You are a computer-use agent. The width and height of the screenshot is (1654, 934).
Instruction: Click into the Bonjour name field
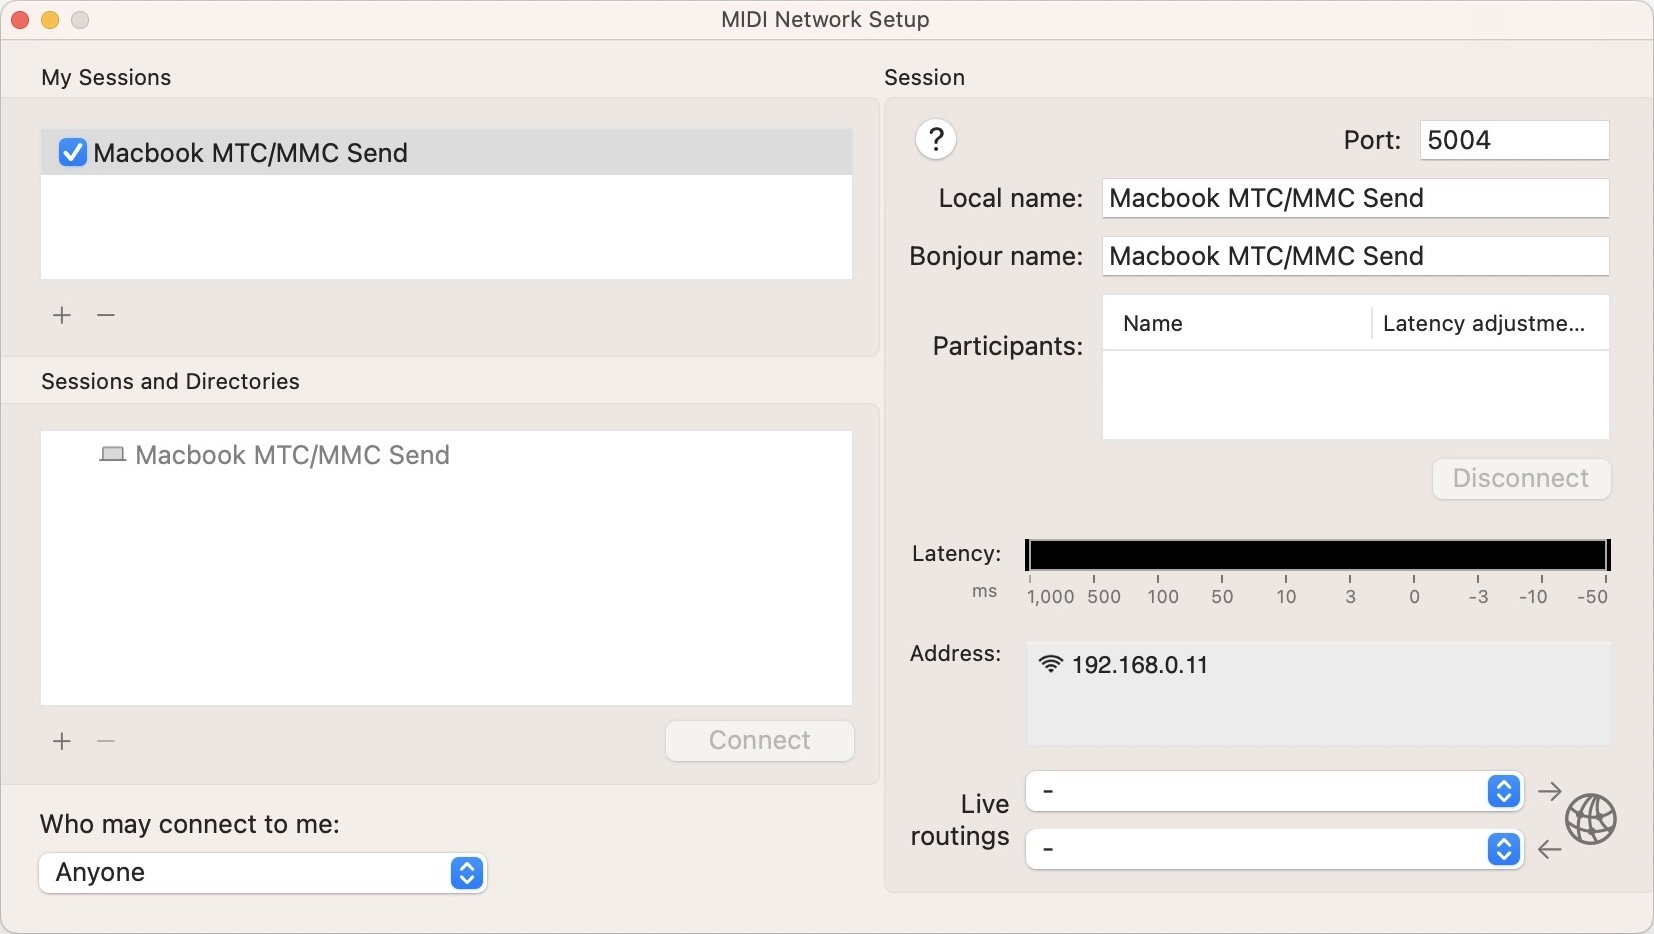point(1355,256)
